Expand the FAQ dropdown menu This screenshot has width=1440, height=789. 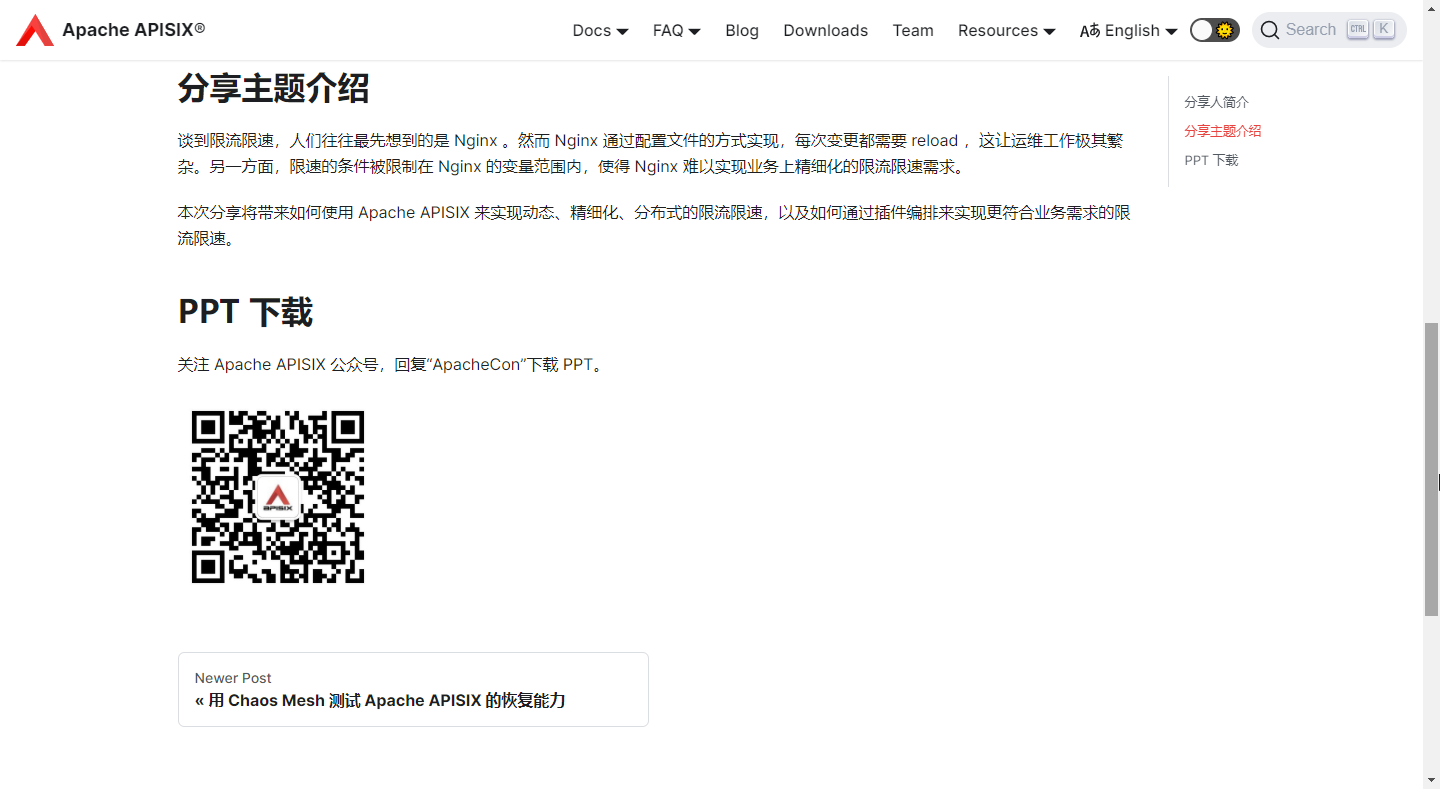pos(676,31)
